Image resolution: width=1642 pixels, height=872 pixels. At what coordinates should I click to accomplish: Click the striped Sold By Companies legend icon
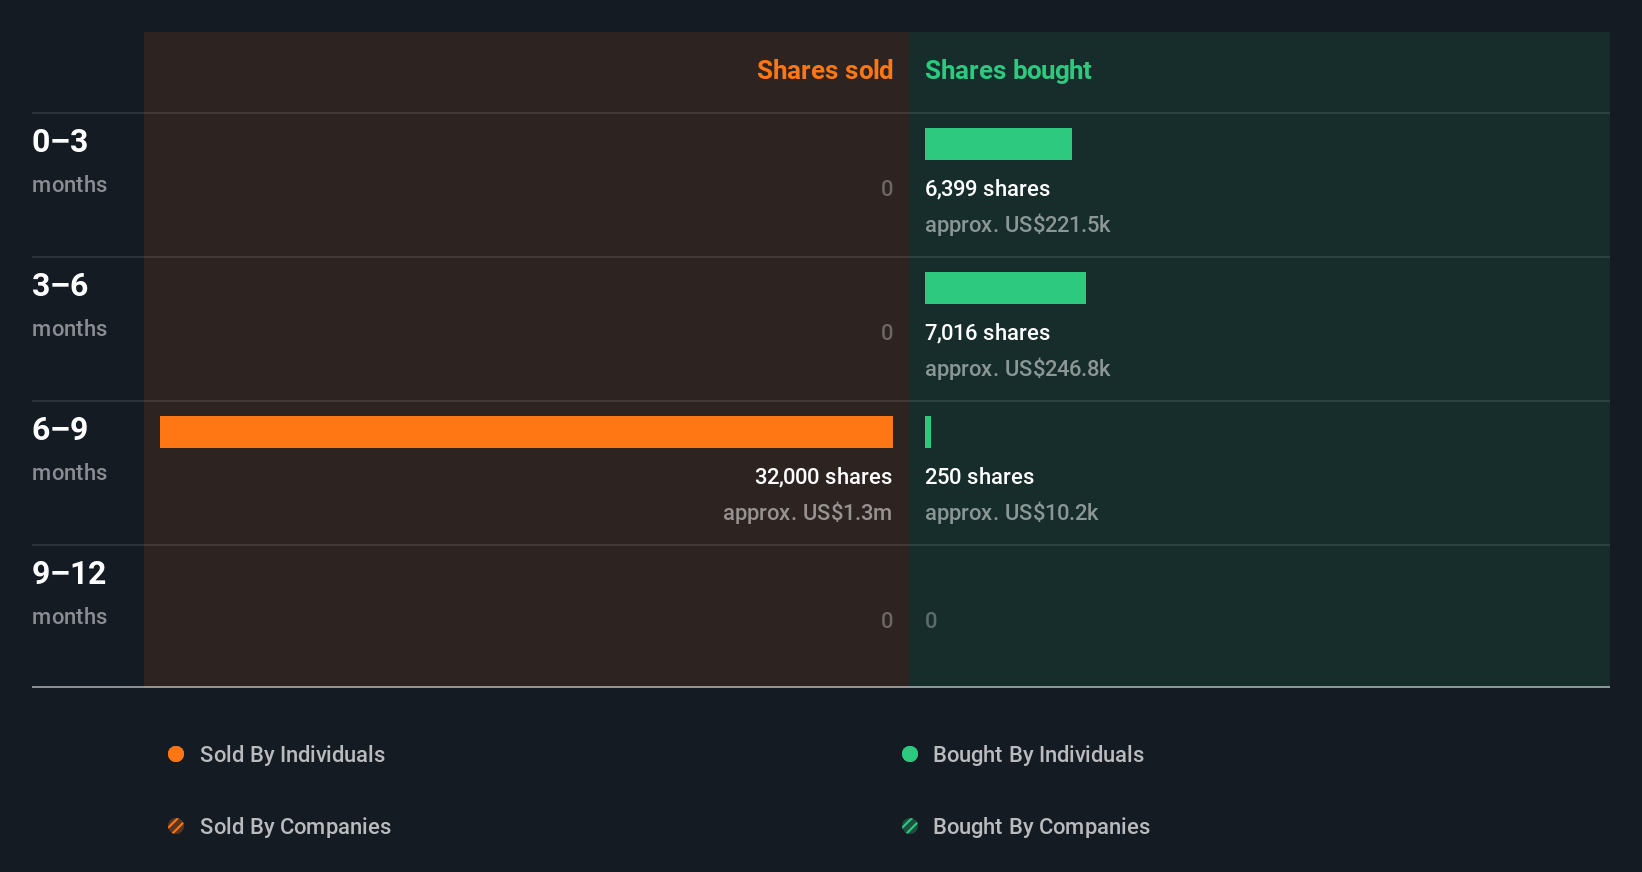[176, 826]
